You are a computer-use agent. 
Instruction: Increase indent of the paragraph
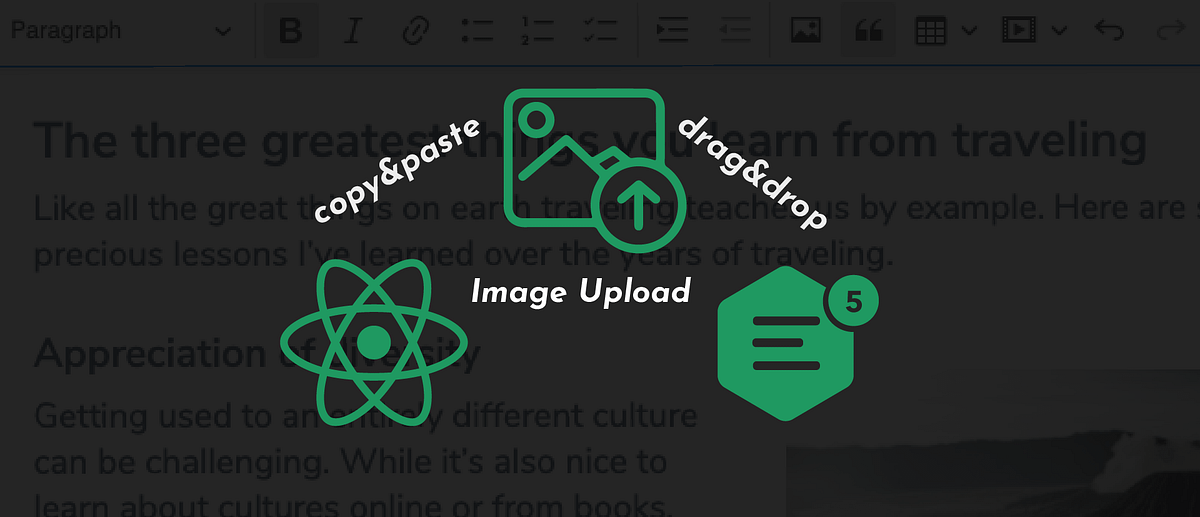pyautogui.click(x=672, y=31)
